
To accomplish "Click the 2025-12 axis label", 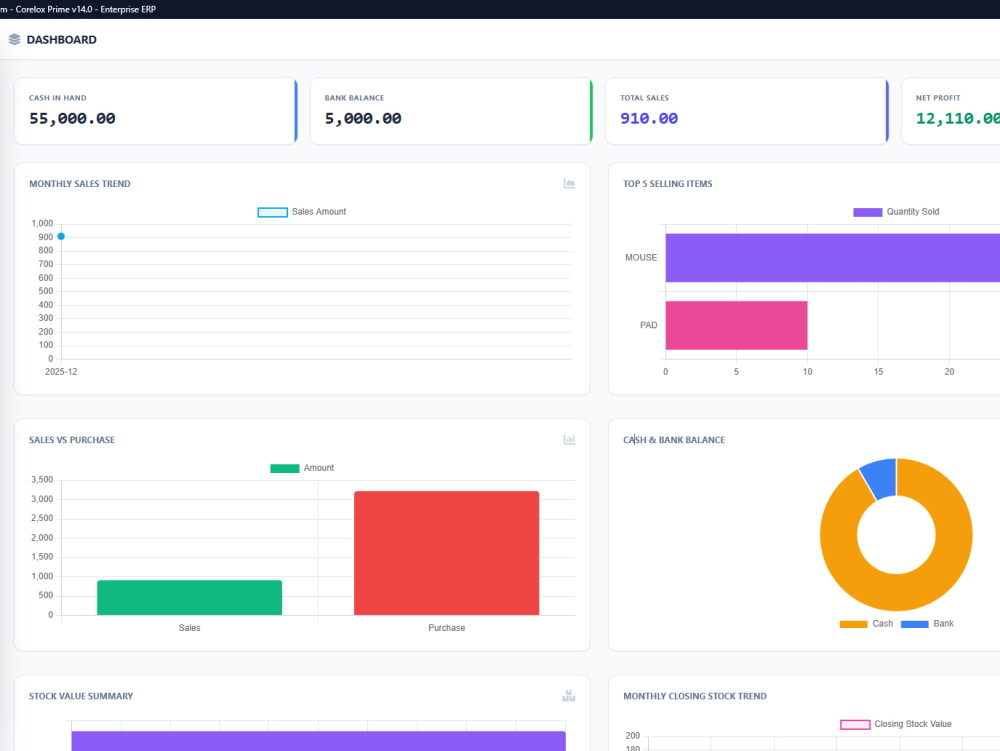I will 61,372.
